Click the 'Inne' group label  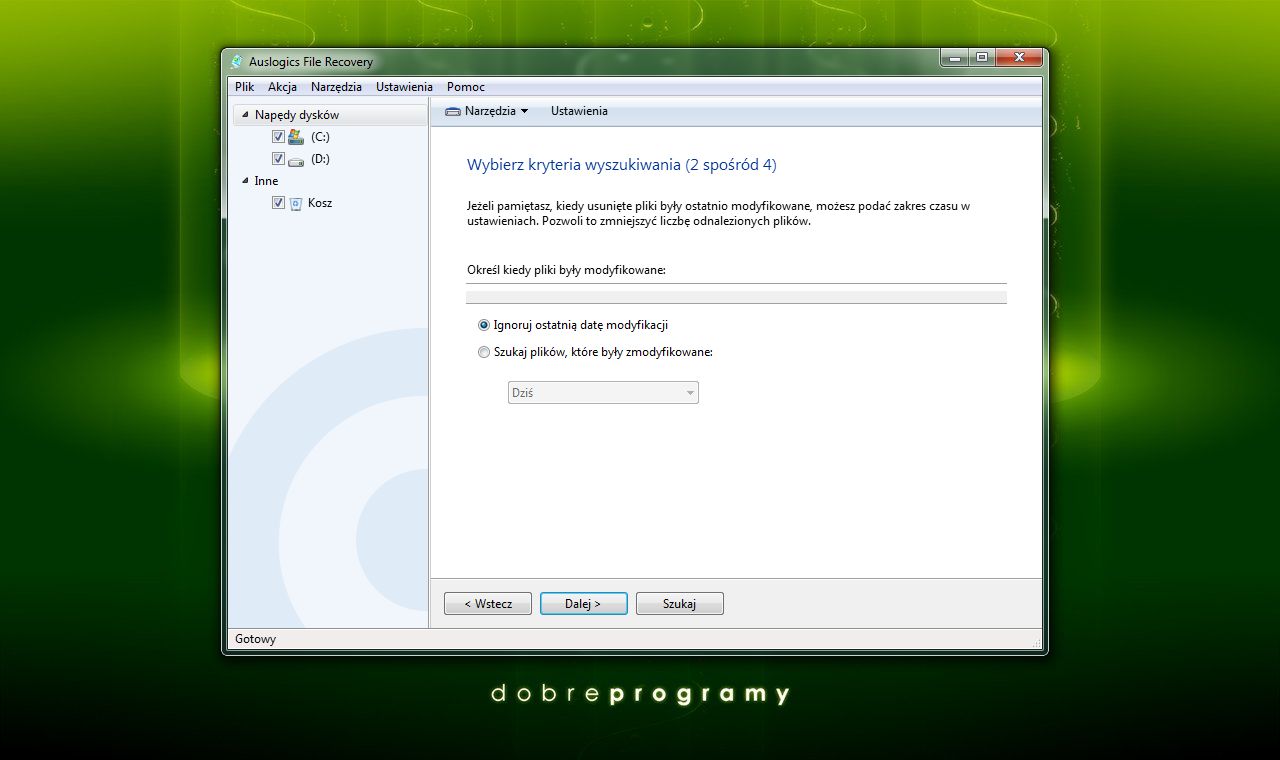coord(266,181)
